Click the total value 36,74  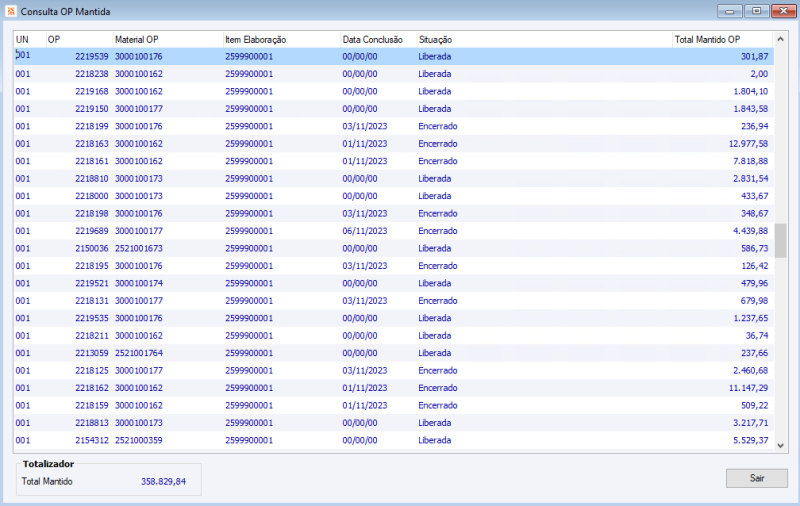[757, 336]
